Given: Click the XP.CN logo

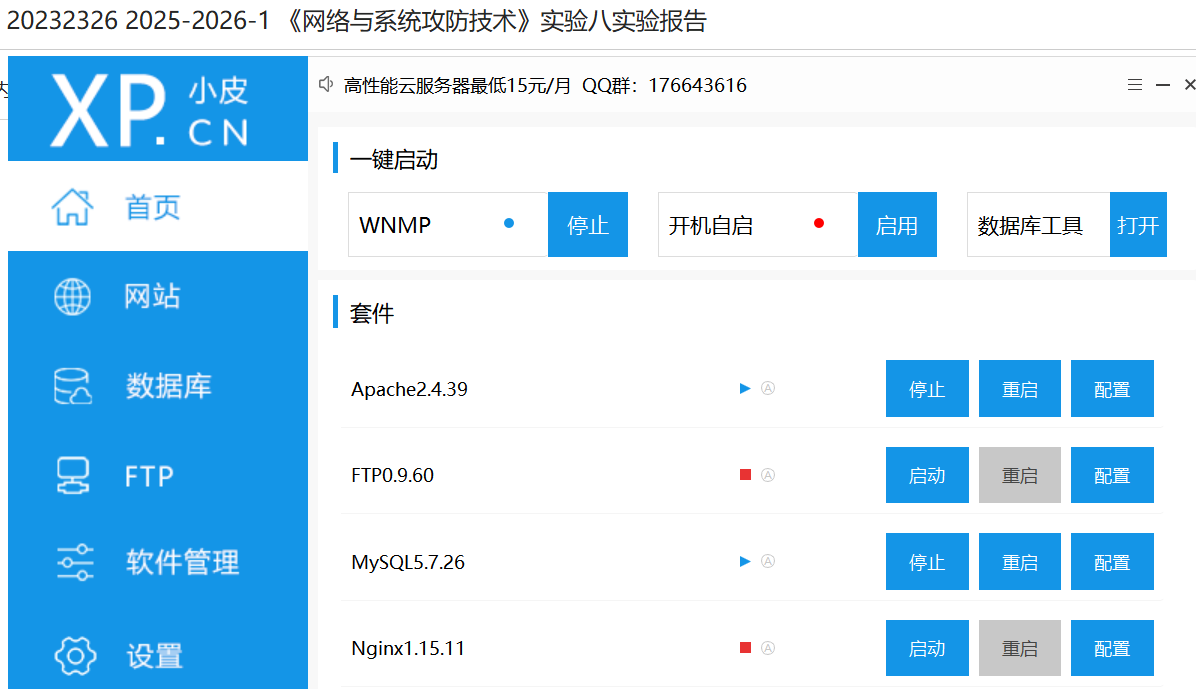Looking at the screenshot, I should coord(150,109).
